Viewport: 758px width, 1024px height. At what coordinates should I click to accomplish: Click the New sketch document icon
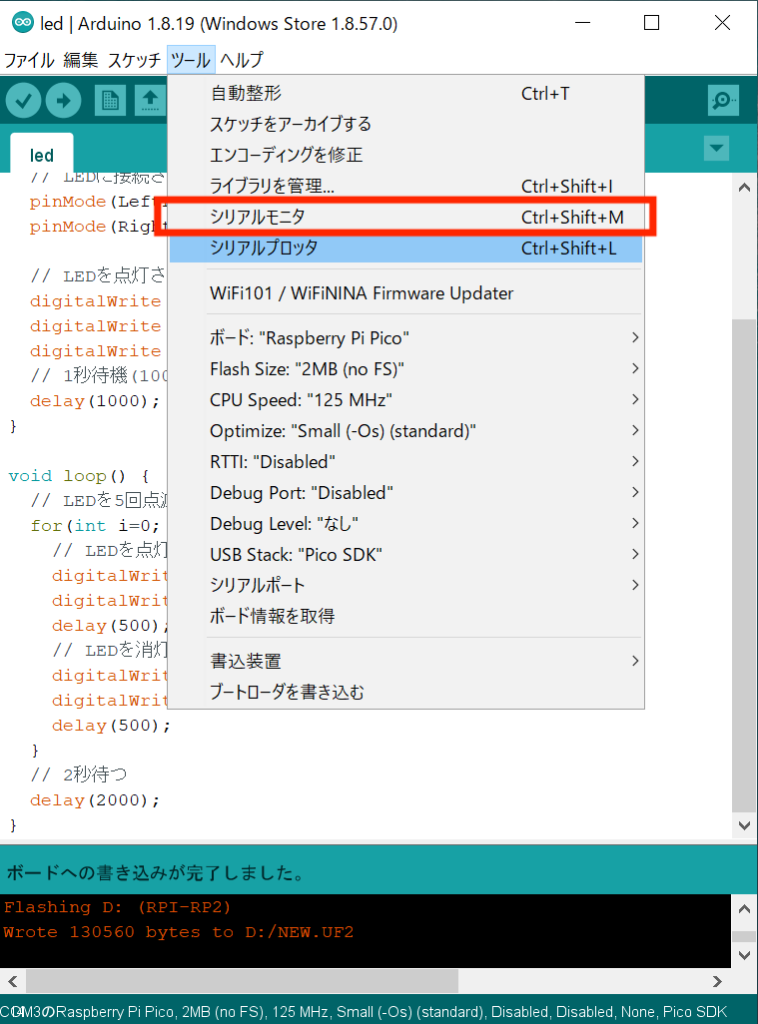(110, 101)
